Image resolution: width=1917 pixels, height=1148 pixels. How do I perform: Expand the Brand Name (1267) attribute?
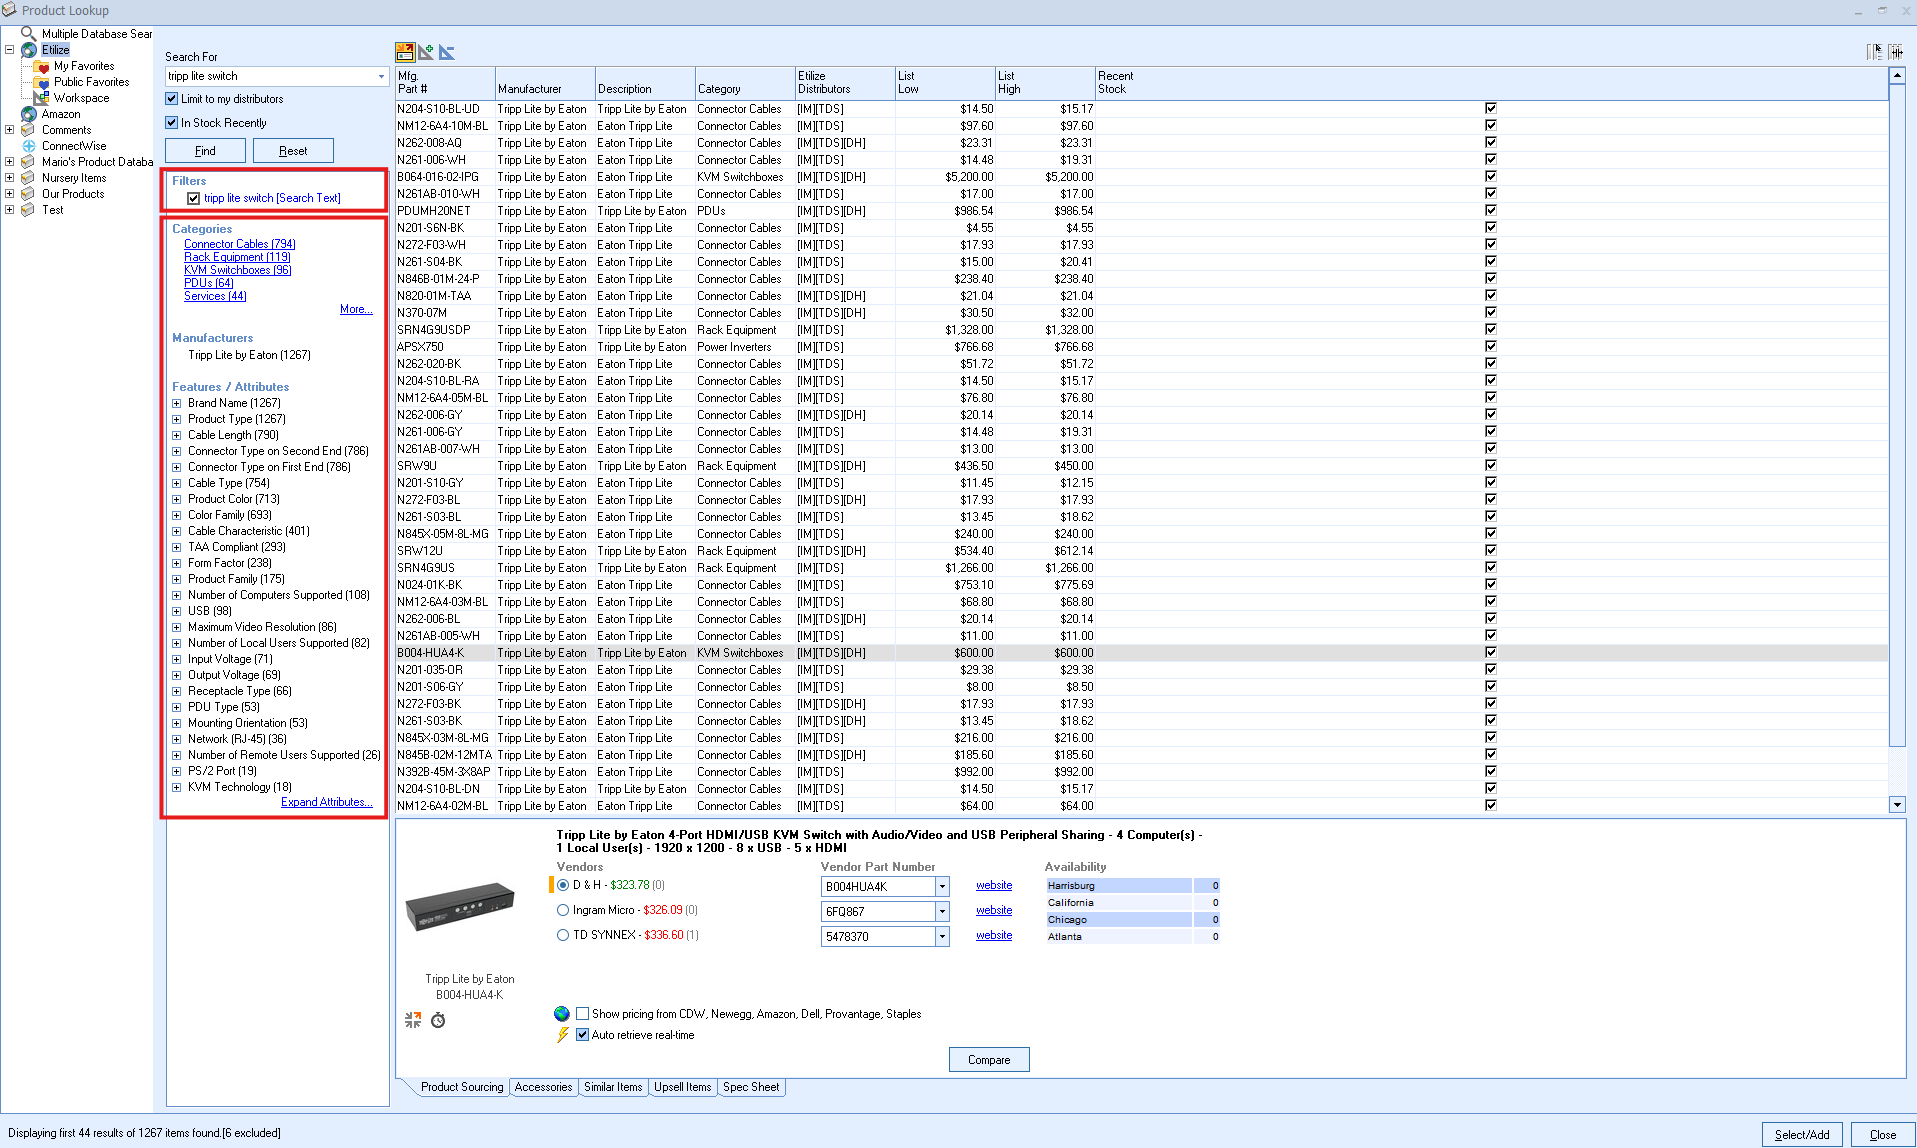[x=177, y=404]
